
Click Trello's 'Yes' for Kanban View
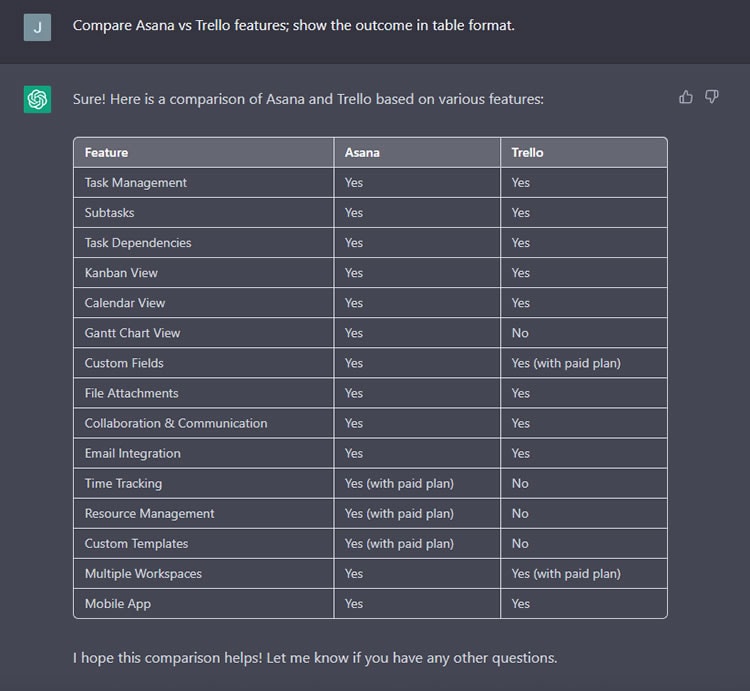point(520,273)
